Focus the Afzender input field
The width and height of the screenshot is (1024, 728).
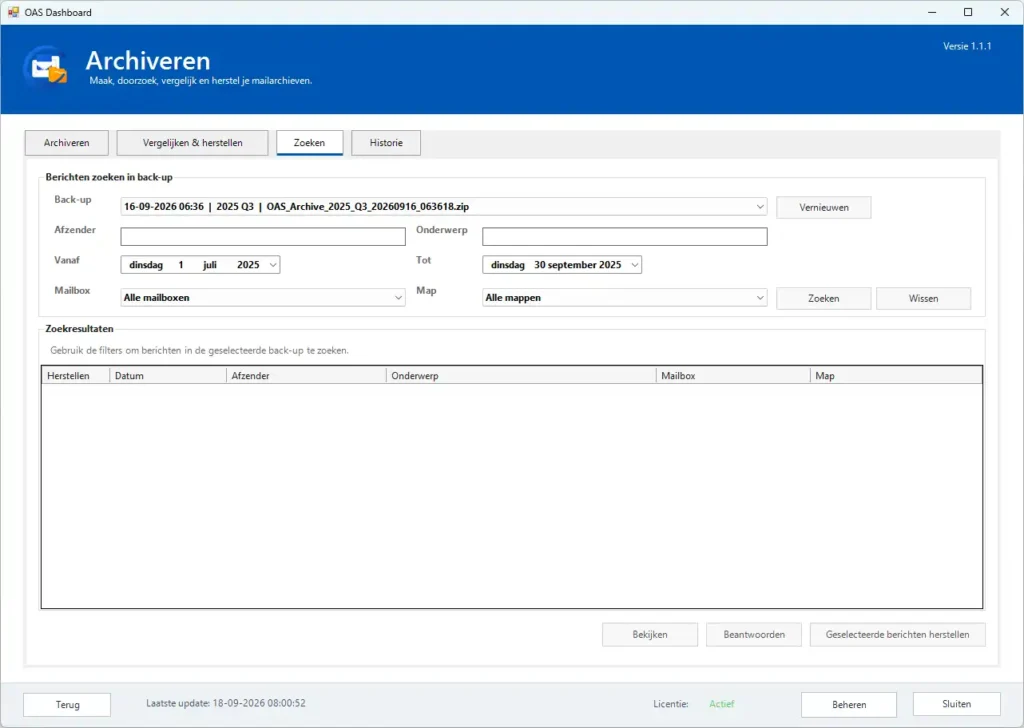(x=263, y=236)
